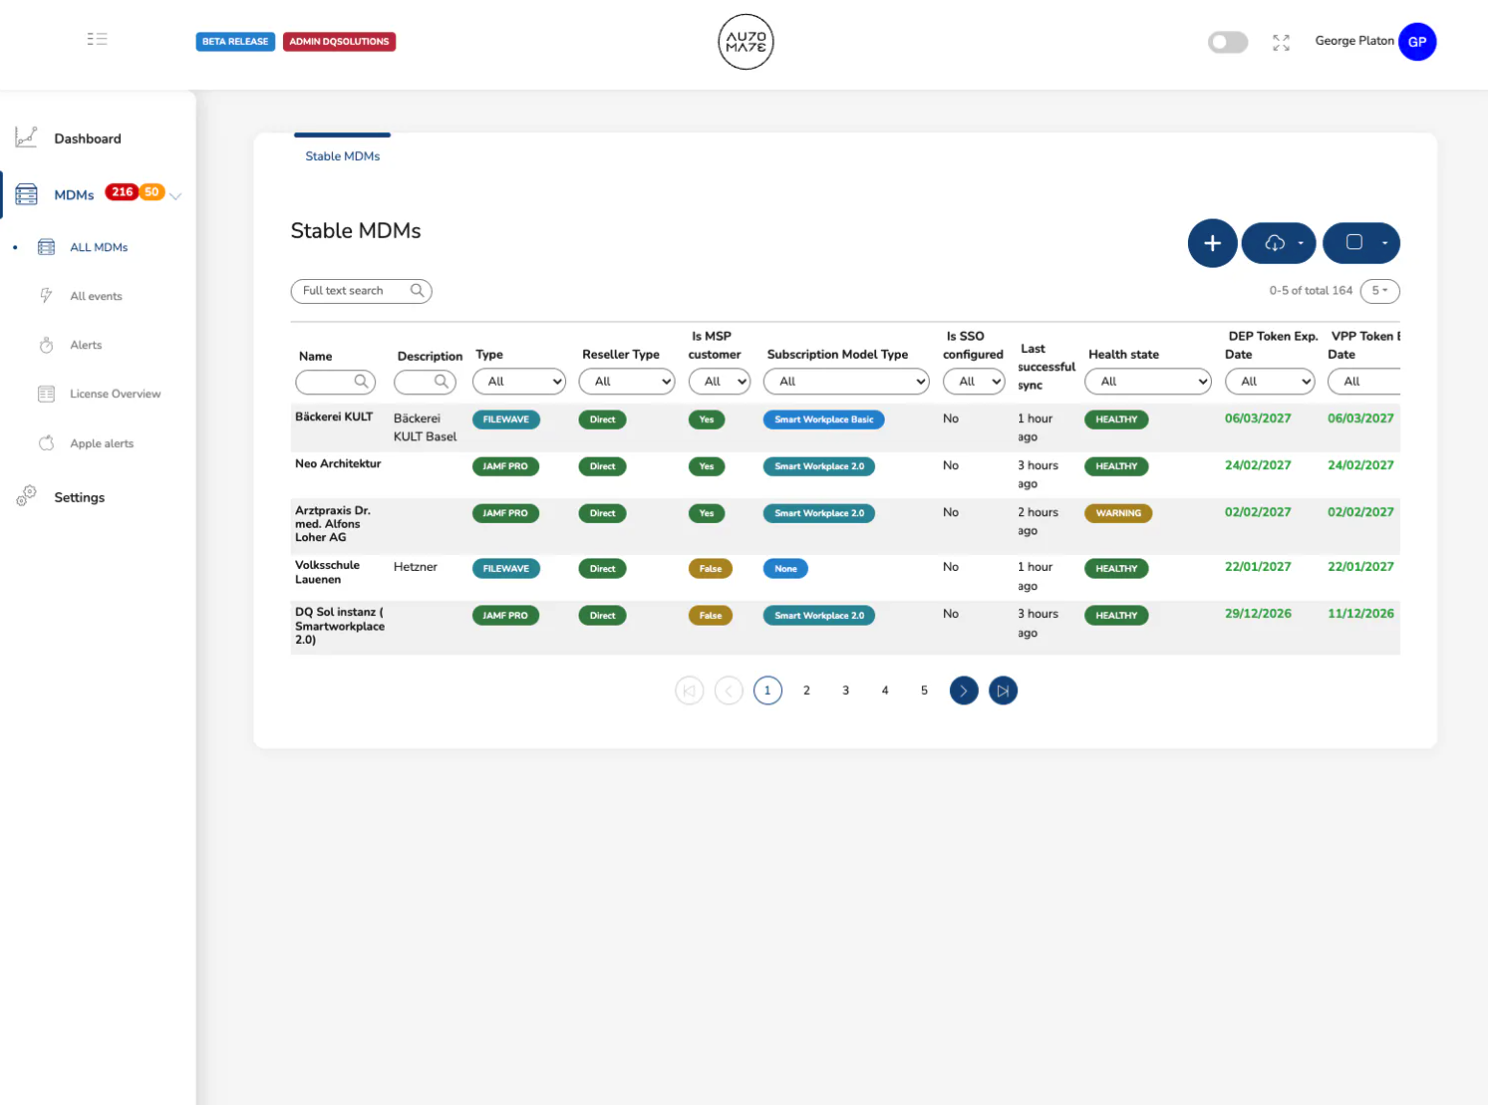1488x1105 pixels.
Task: Jump to first page arrow
Action: click(x=689, y=691)
